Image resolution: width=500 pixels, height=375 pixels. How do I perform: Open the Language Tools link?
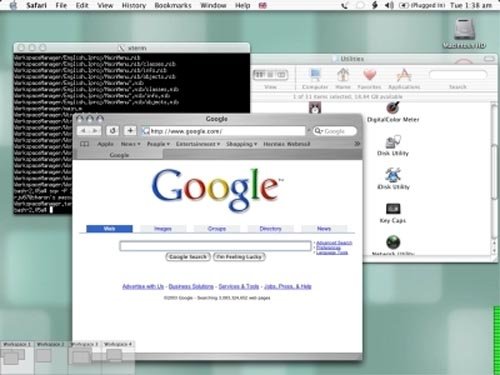click(332, 253)
